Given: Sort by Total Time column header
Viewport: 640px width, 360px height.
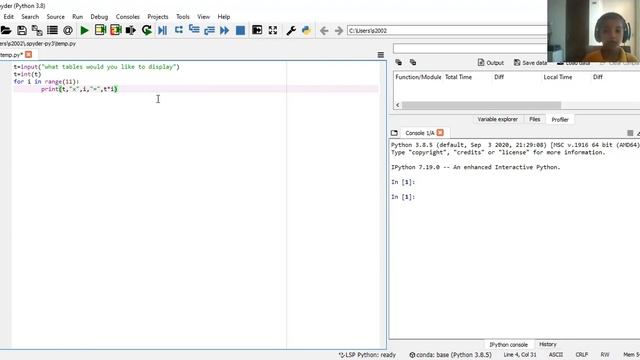Looking at the screenshot, I should [x=458, y=77].
